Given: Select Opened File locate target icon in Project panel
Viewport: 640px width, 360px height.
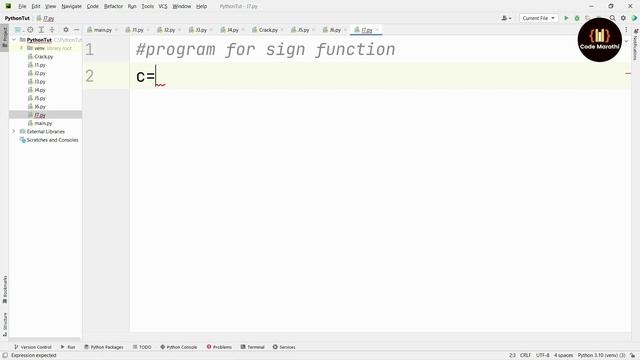Looking at the screenshot, I should [30, 30].
